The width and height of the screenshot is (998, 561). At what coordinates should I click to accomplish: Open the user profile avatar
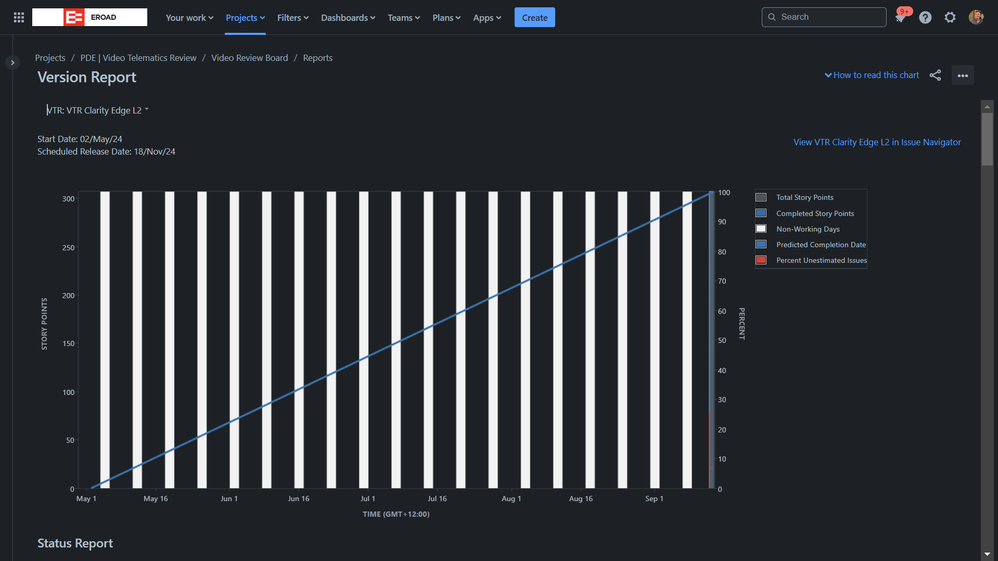point(976,17)
